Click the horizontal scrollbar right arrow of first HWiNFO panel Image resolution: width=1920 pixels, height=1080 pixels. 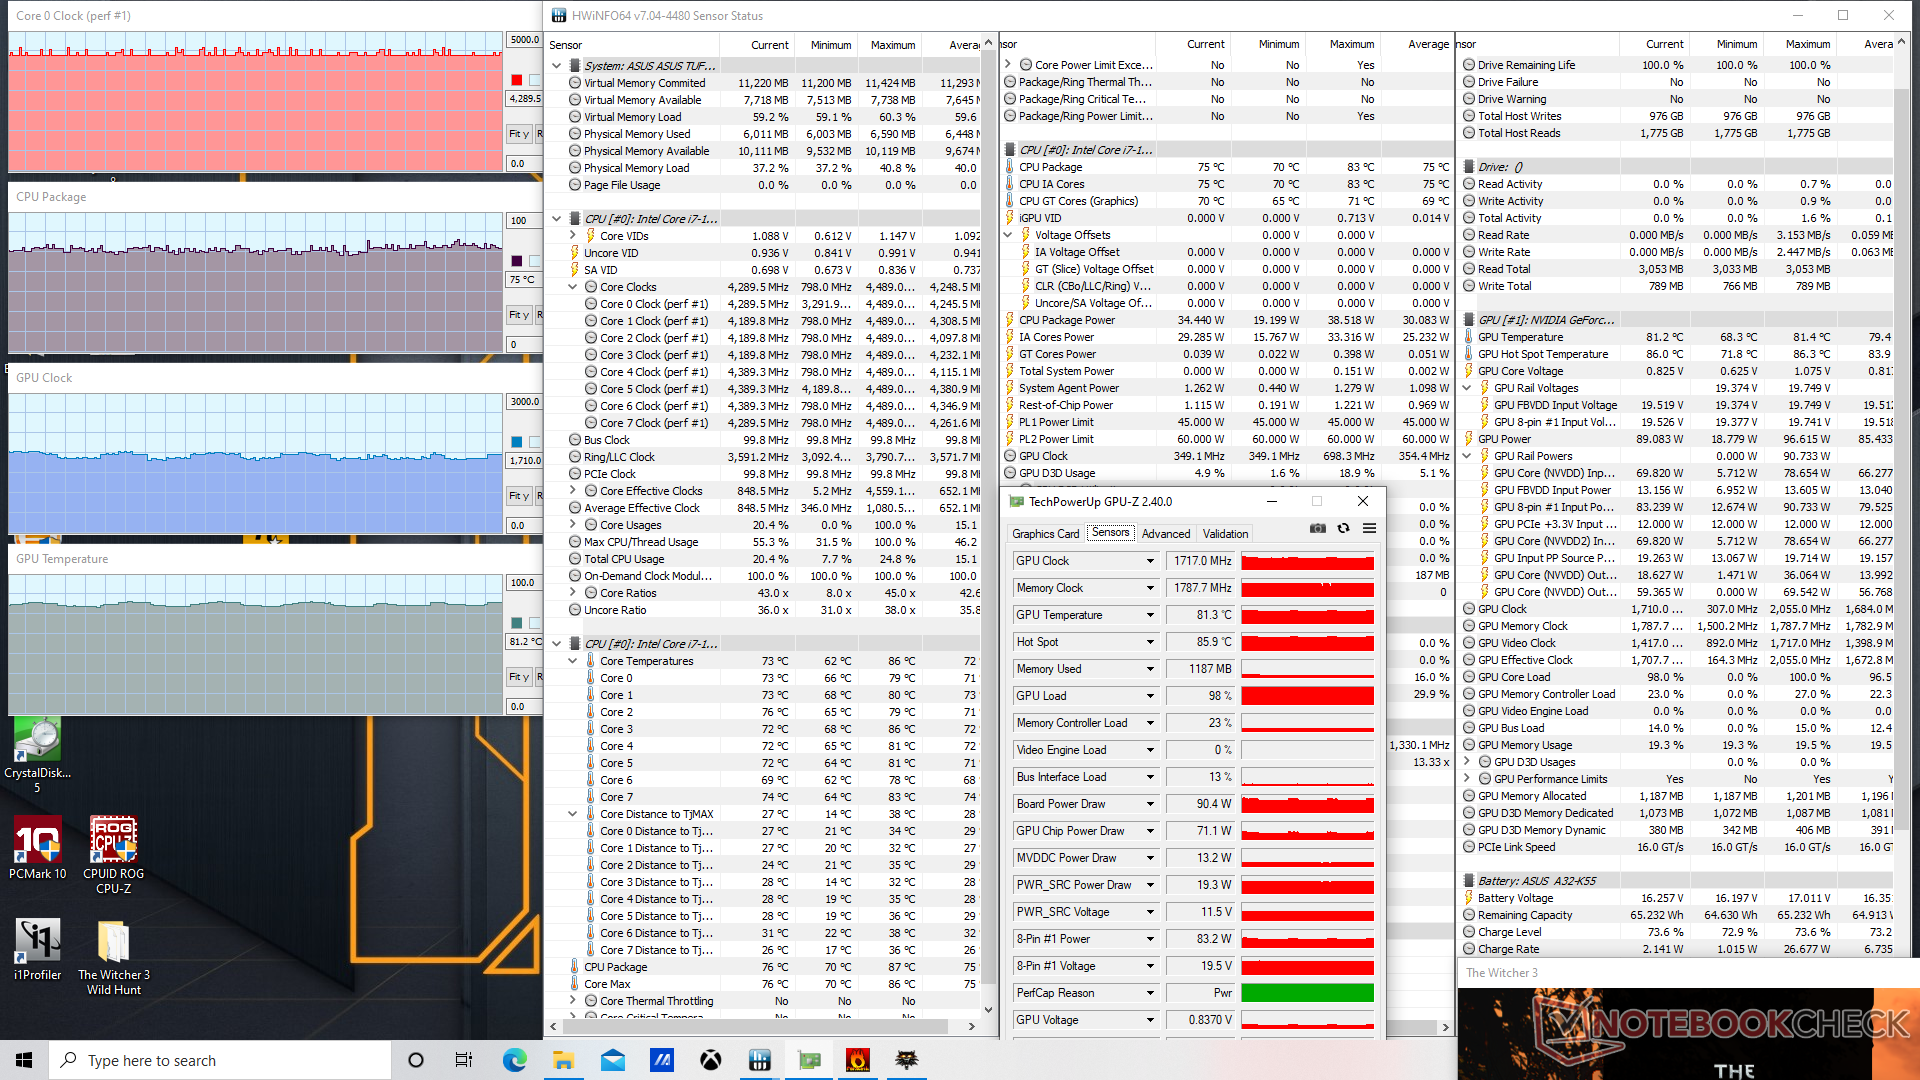pos(971,1026)
